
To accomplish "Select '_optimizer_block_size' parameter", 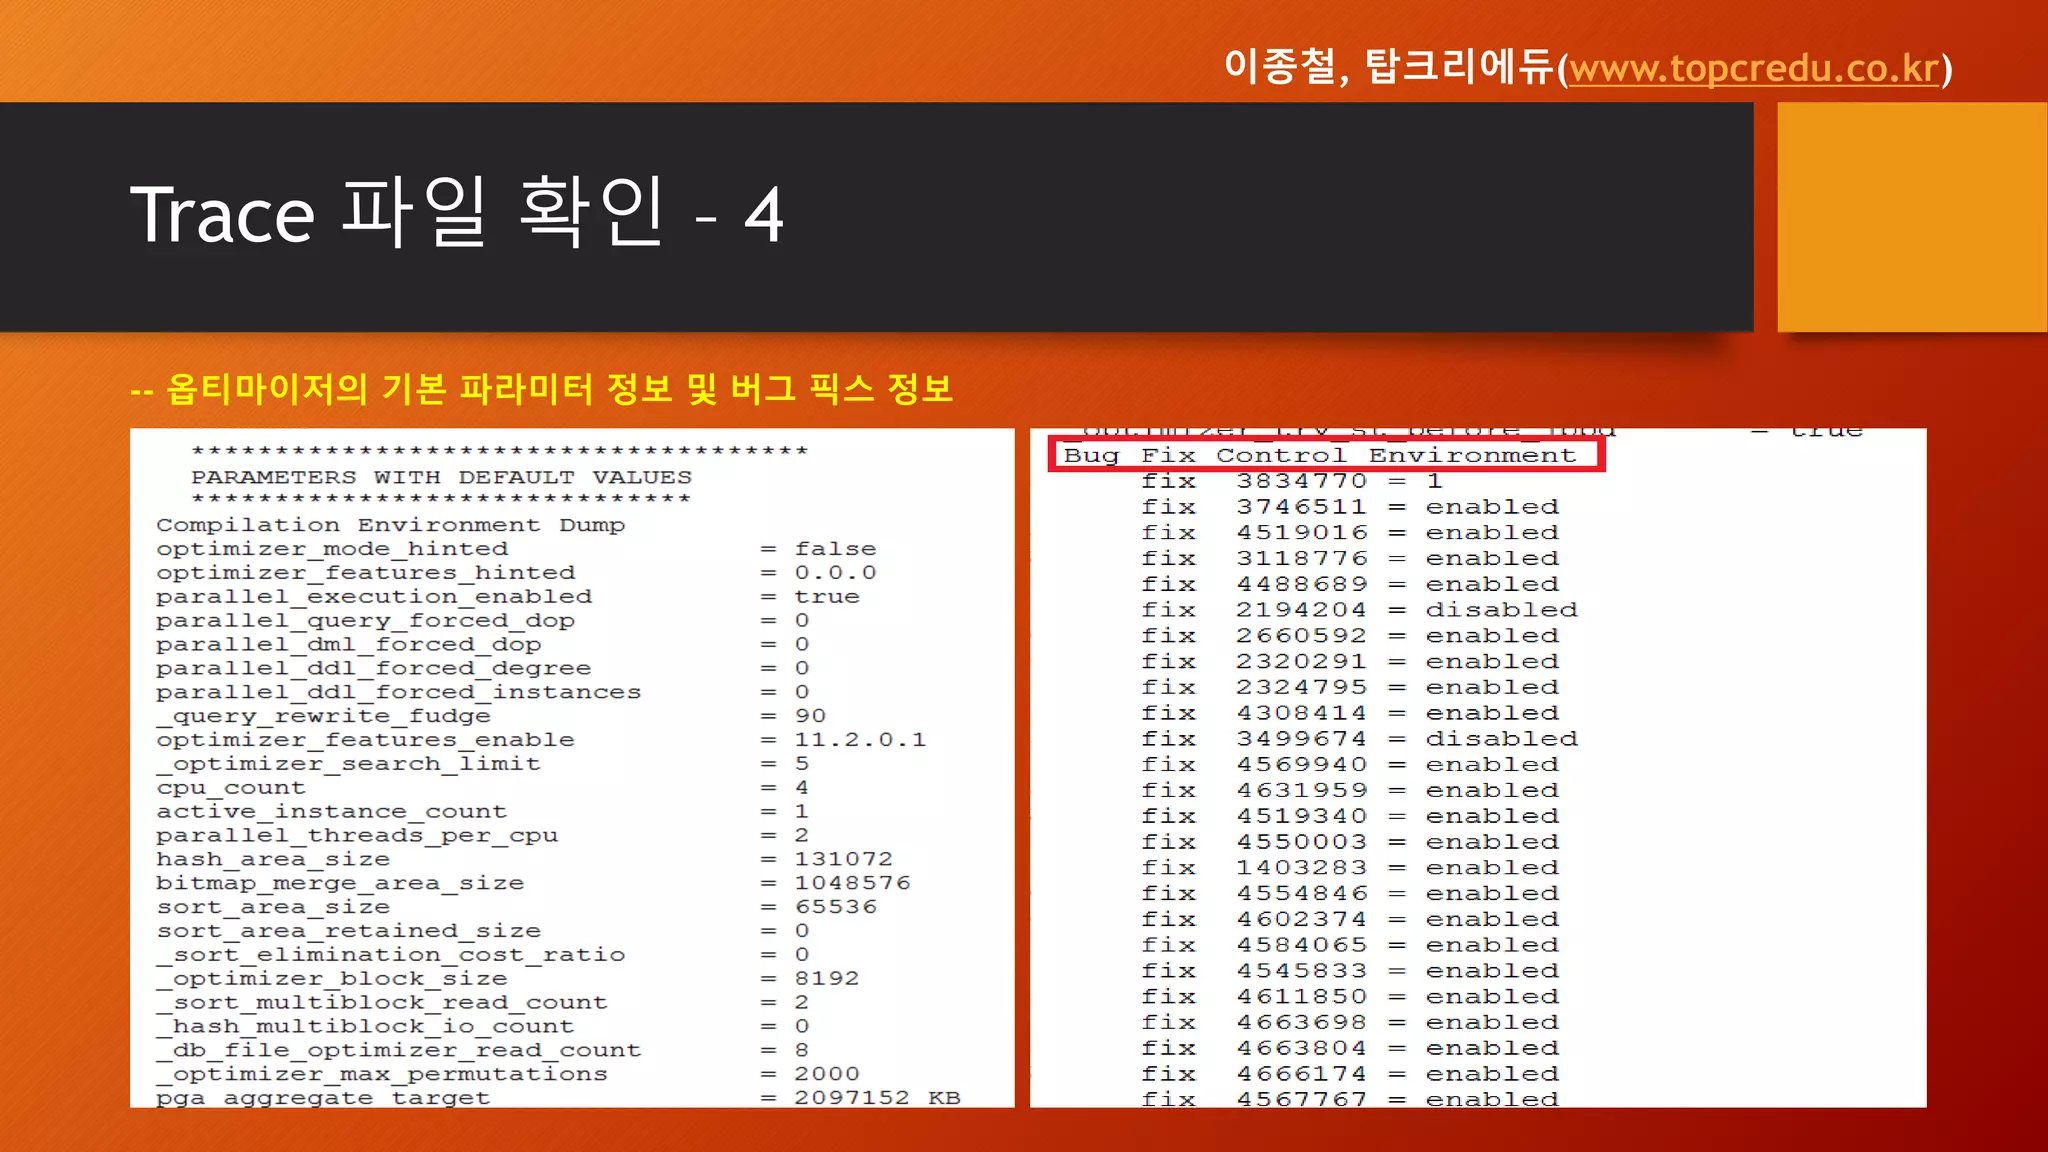I will 332,979.
